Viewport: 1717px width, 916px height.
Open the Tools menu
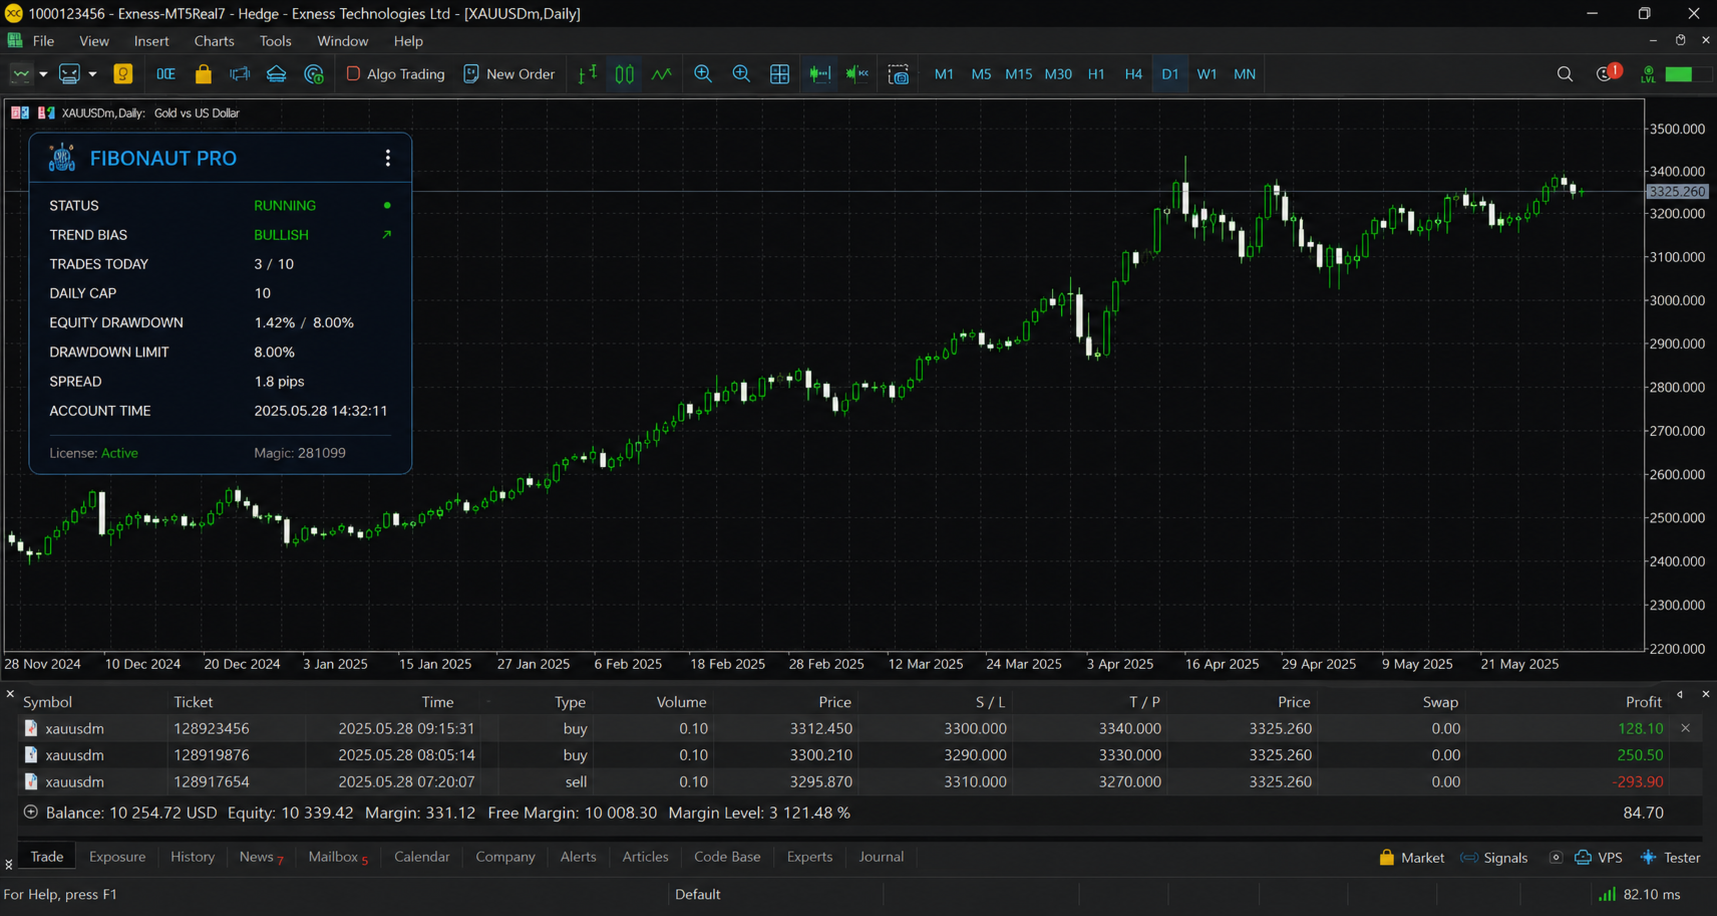tap(275, 41)
